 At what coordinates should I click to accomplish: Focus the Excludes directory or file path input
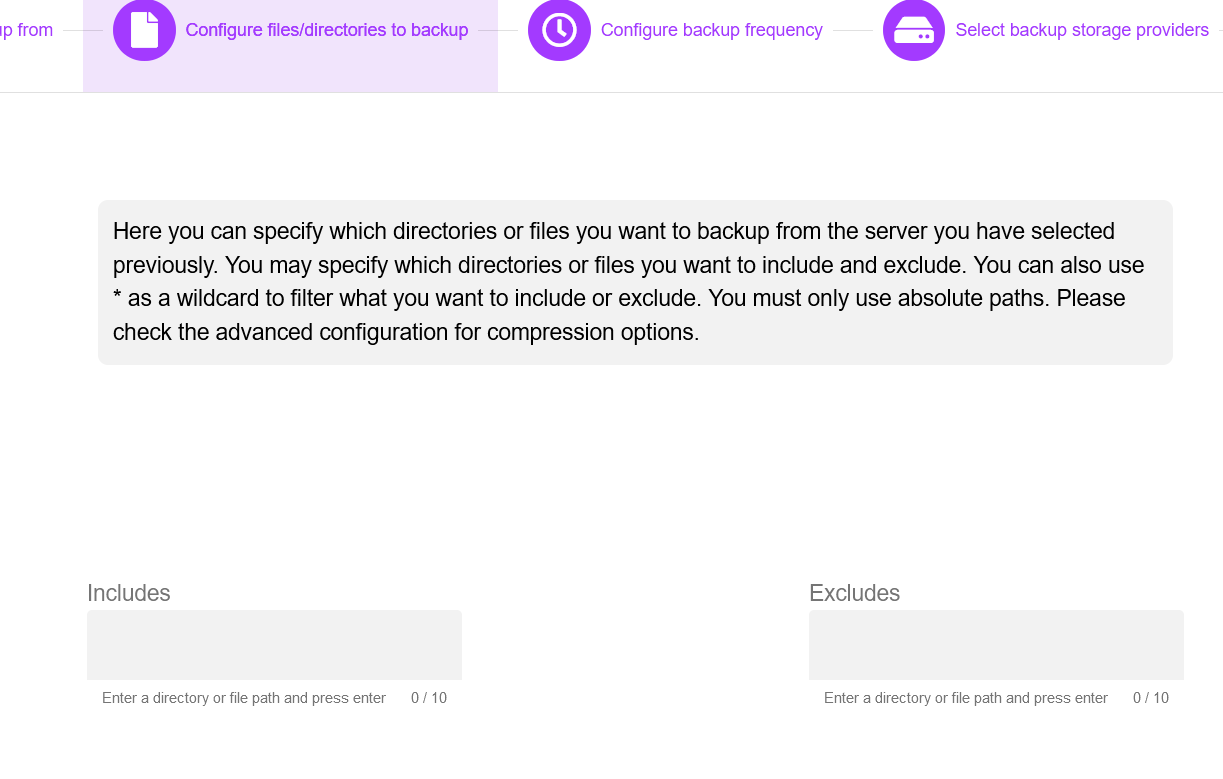966,698
